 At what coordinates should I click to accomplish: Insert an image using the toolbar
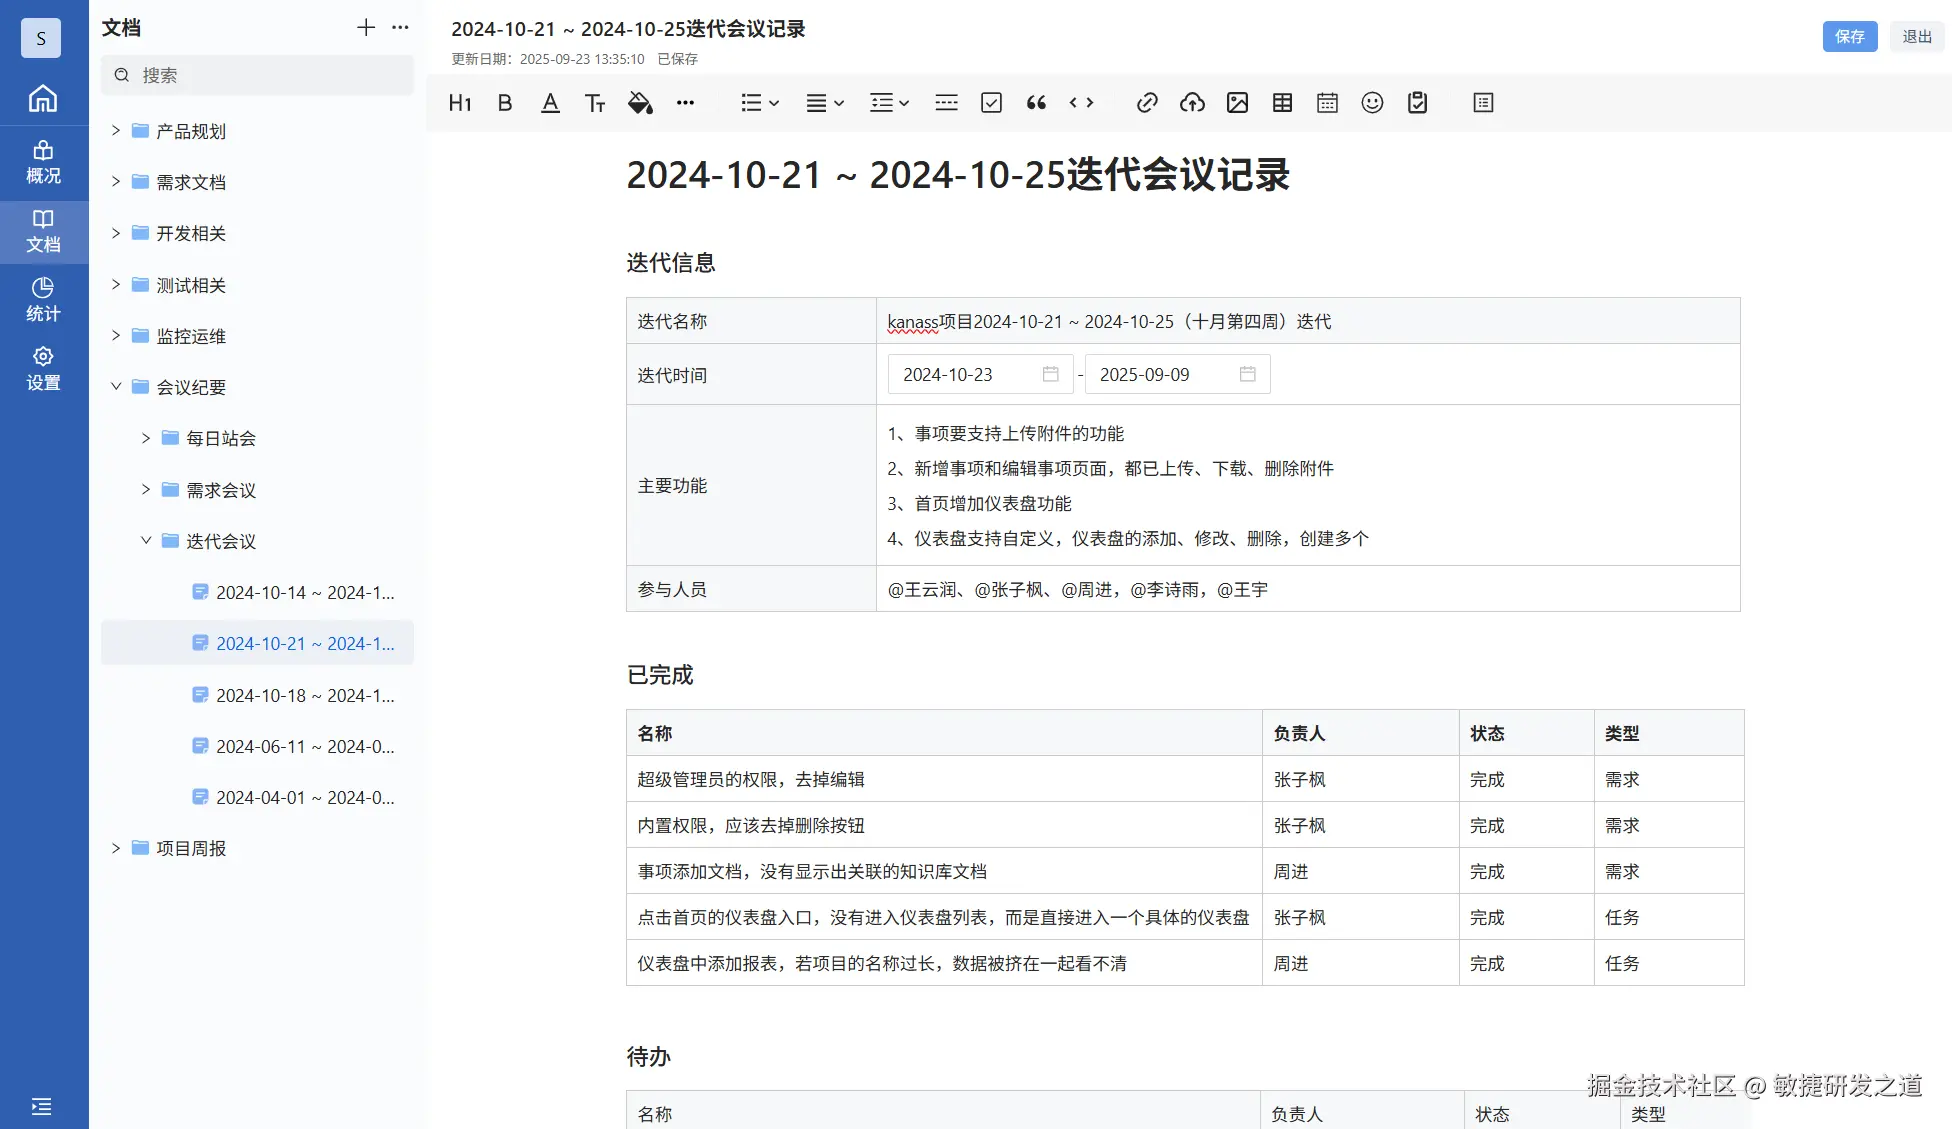tap(1237, 103)
